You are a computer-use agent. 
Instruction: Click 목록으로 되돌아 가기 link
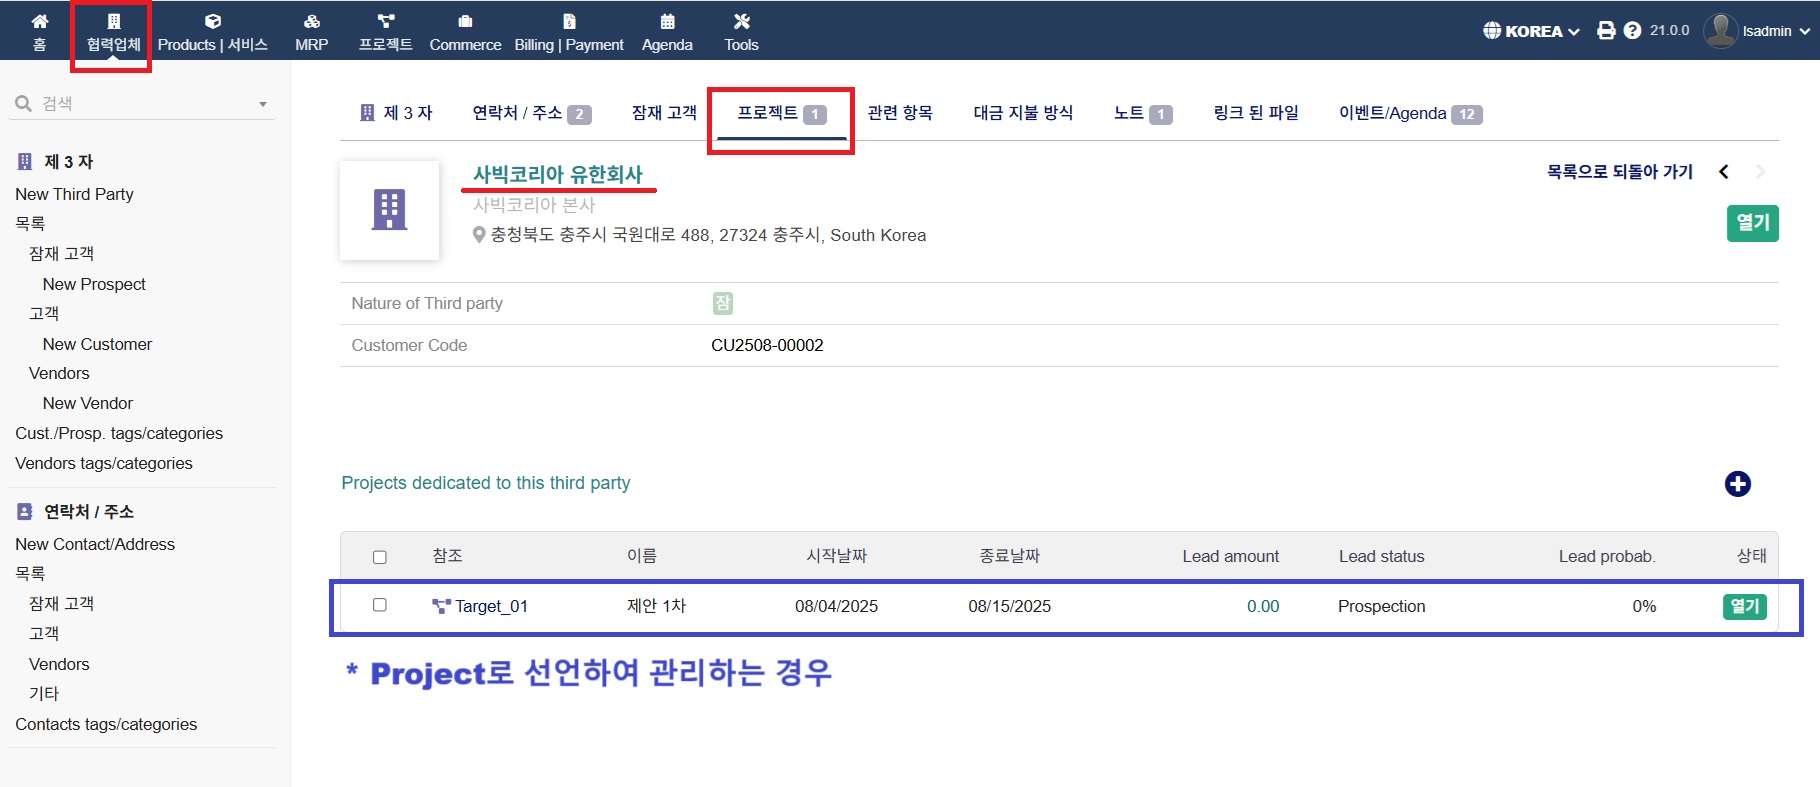pos(1619,172)
